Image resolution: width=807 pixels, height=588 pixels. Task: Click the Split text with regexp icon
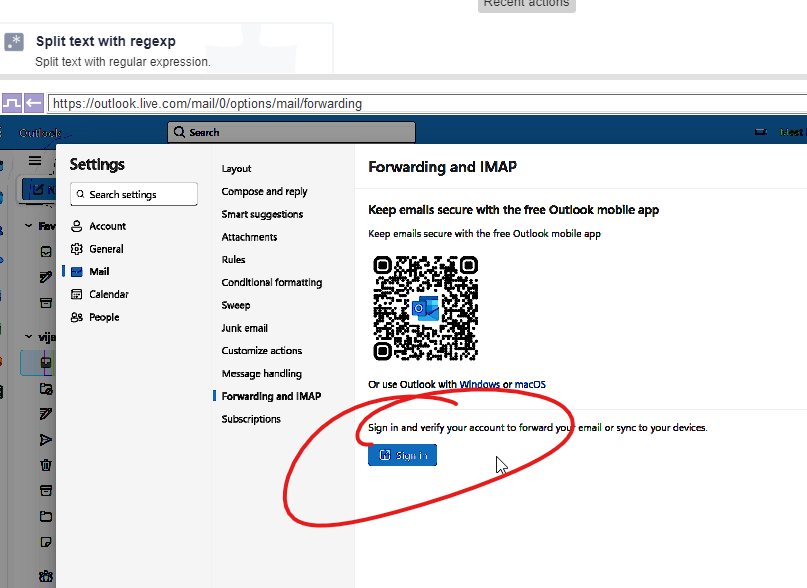14,42
